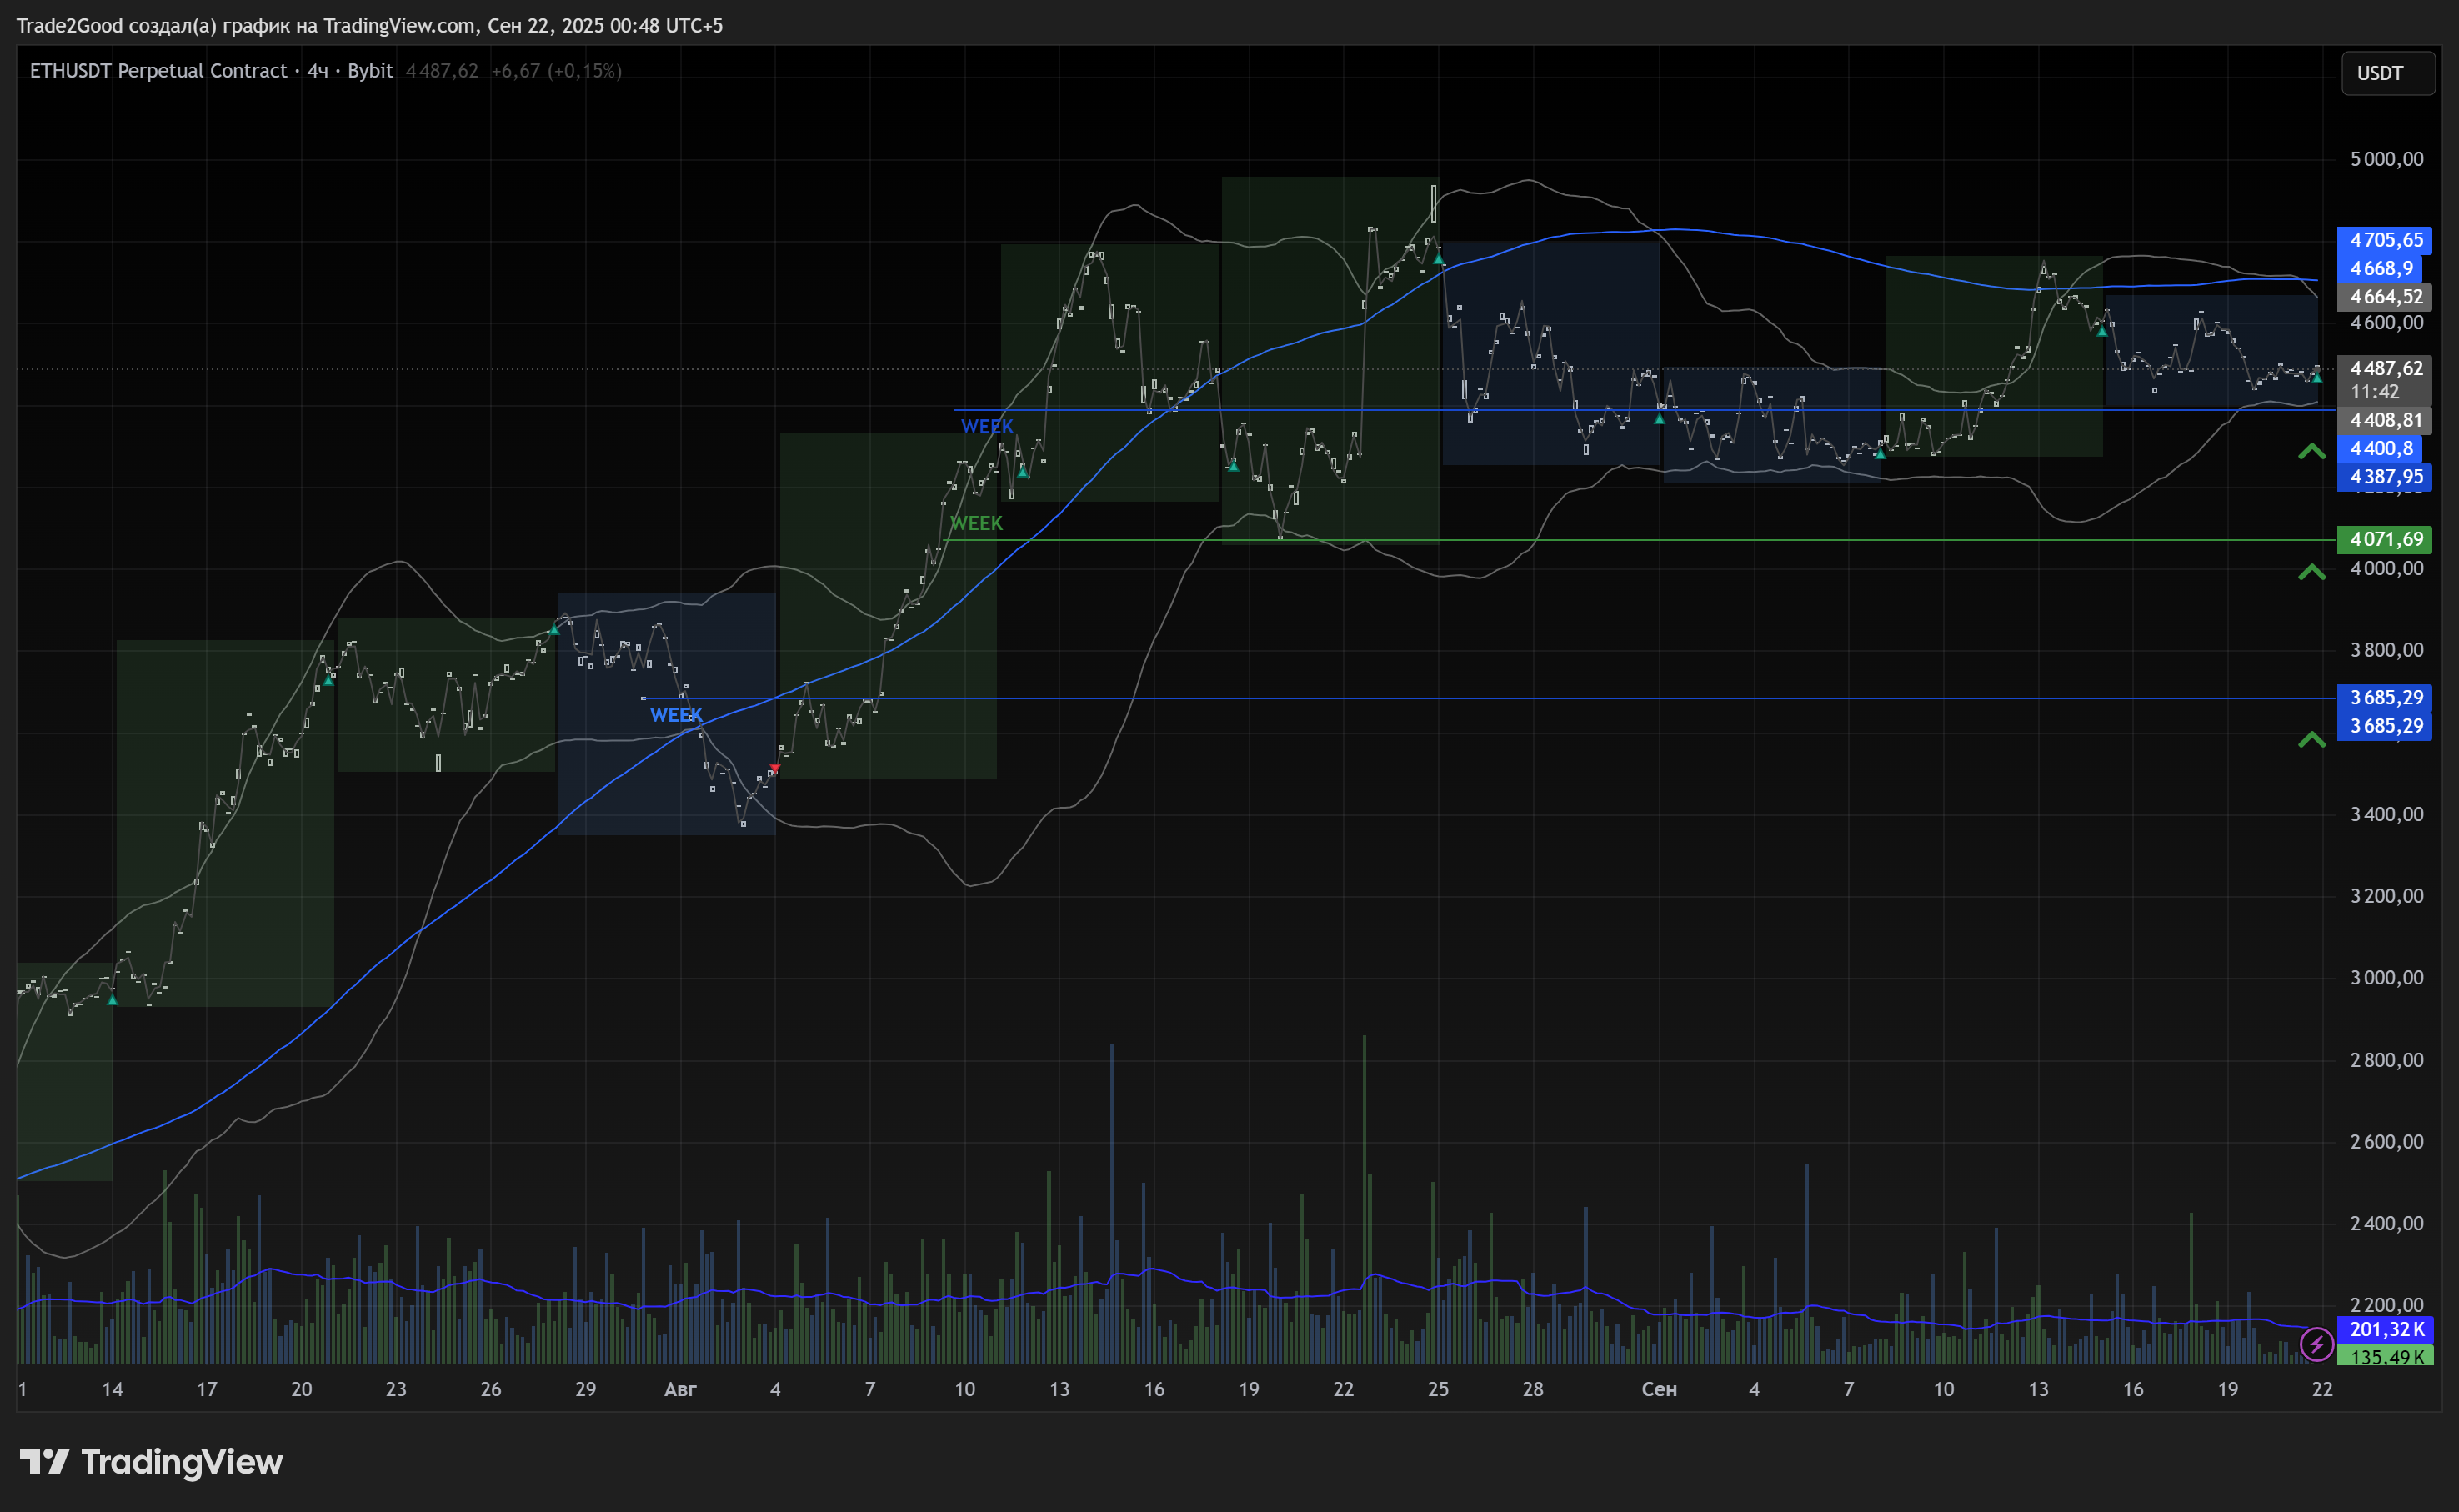This screenshot has width=2459, height=1512.
Task: Click the Сен month label on time axis
Action: [x=1659, y=1389]
